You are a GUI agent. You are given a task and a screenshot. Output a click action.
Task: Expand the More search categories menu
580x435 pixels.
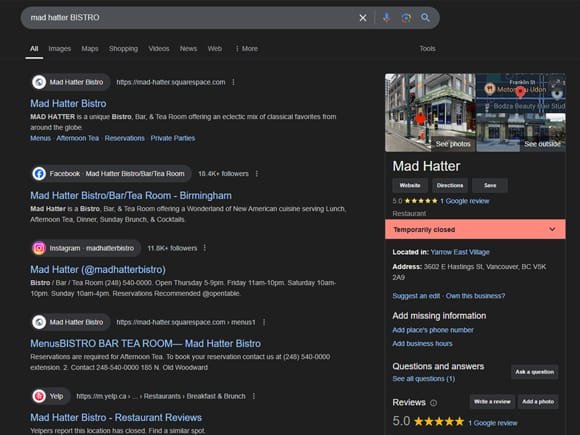247,49
